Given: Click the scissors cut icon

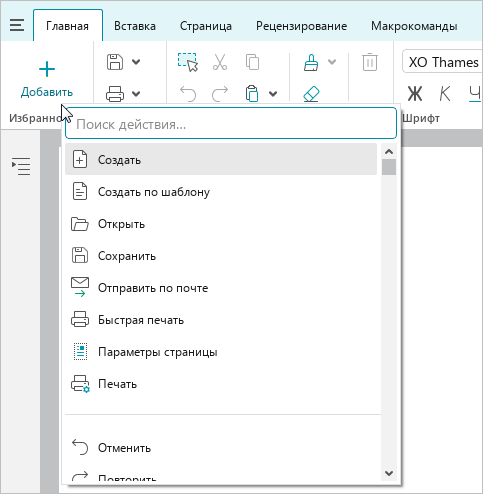Looking at the screenshot, I should (x=220, y=62).
